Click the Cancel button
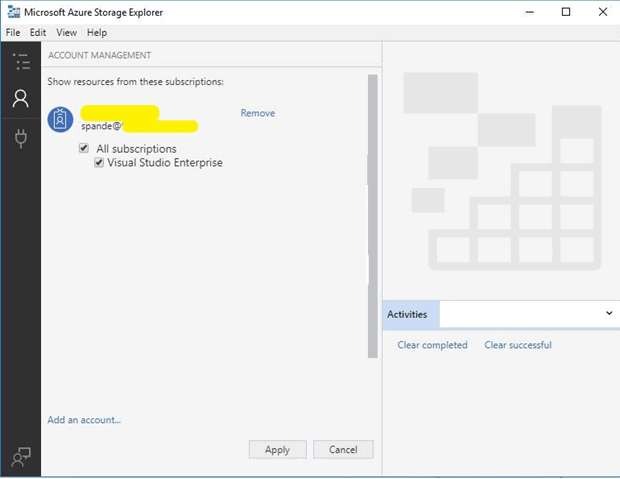Image resolution: width=620 pixels, height=479 pixels. click(343, 449)
